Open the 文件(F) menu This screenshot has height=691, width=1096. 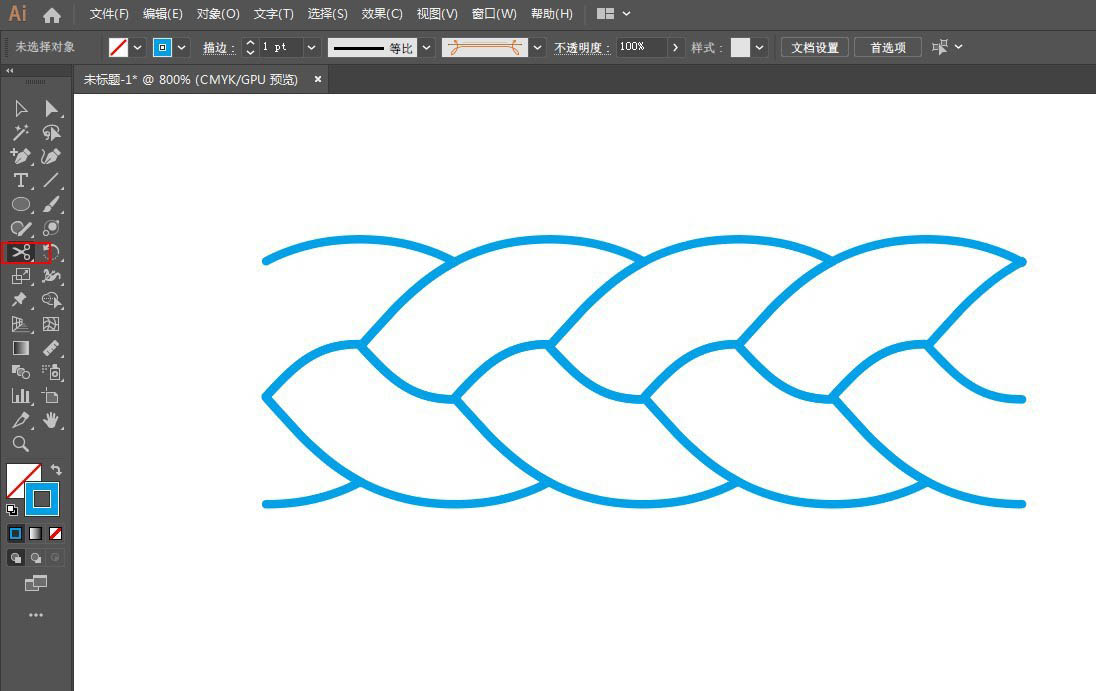pyautogui.click(x=109, y=14)
